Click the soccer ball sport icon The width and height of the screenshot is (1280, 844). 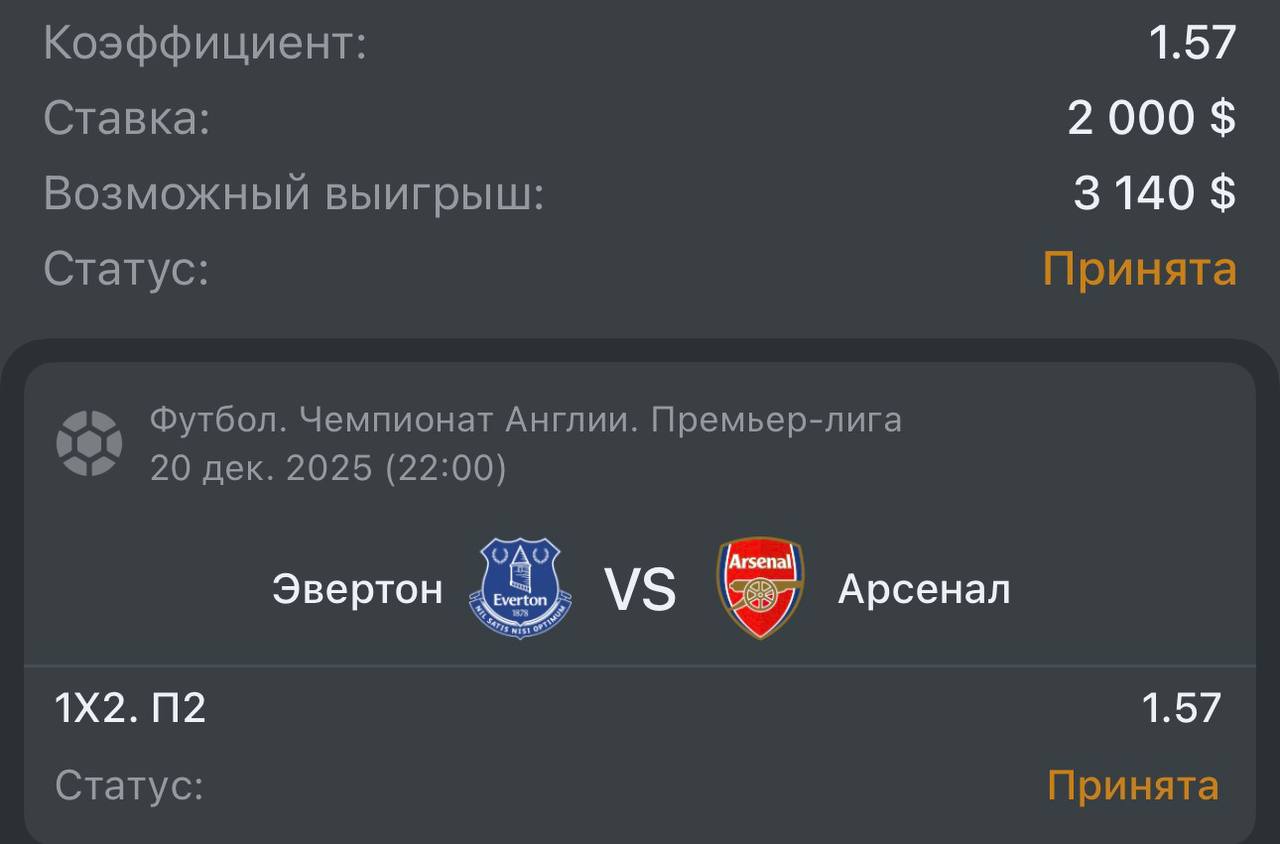click(90, 443)
